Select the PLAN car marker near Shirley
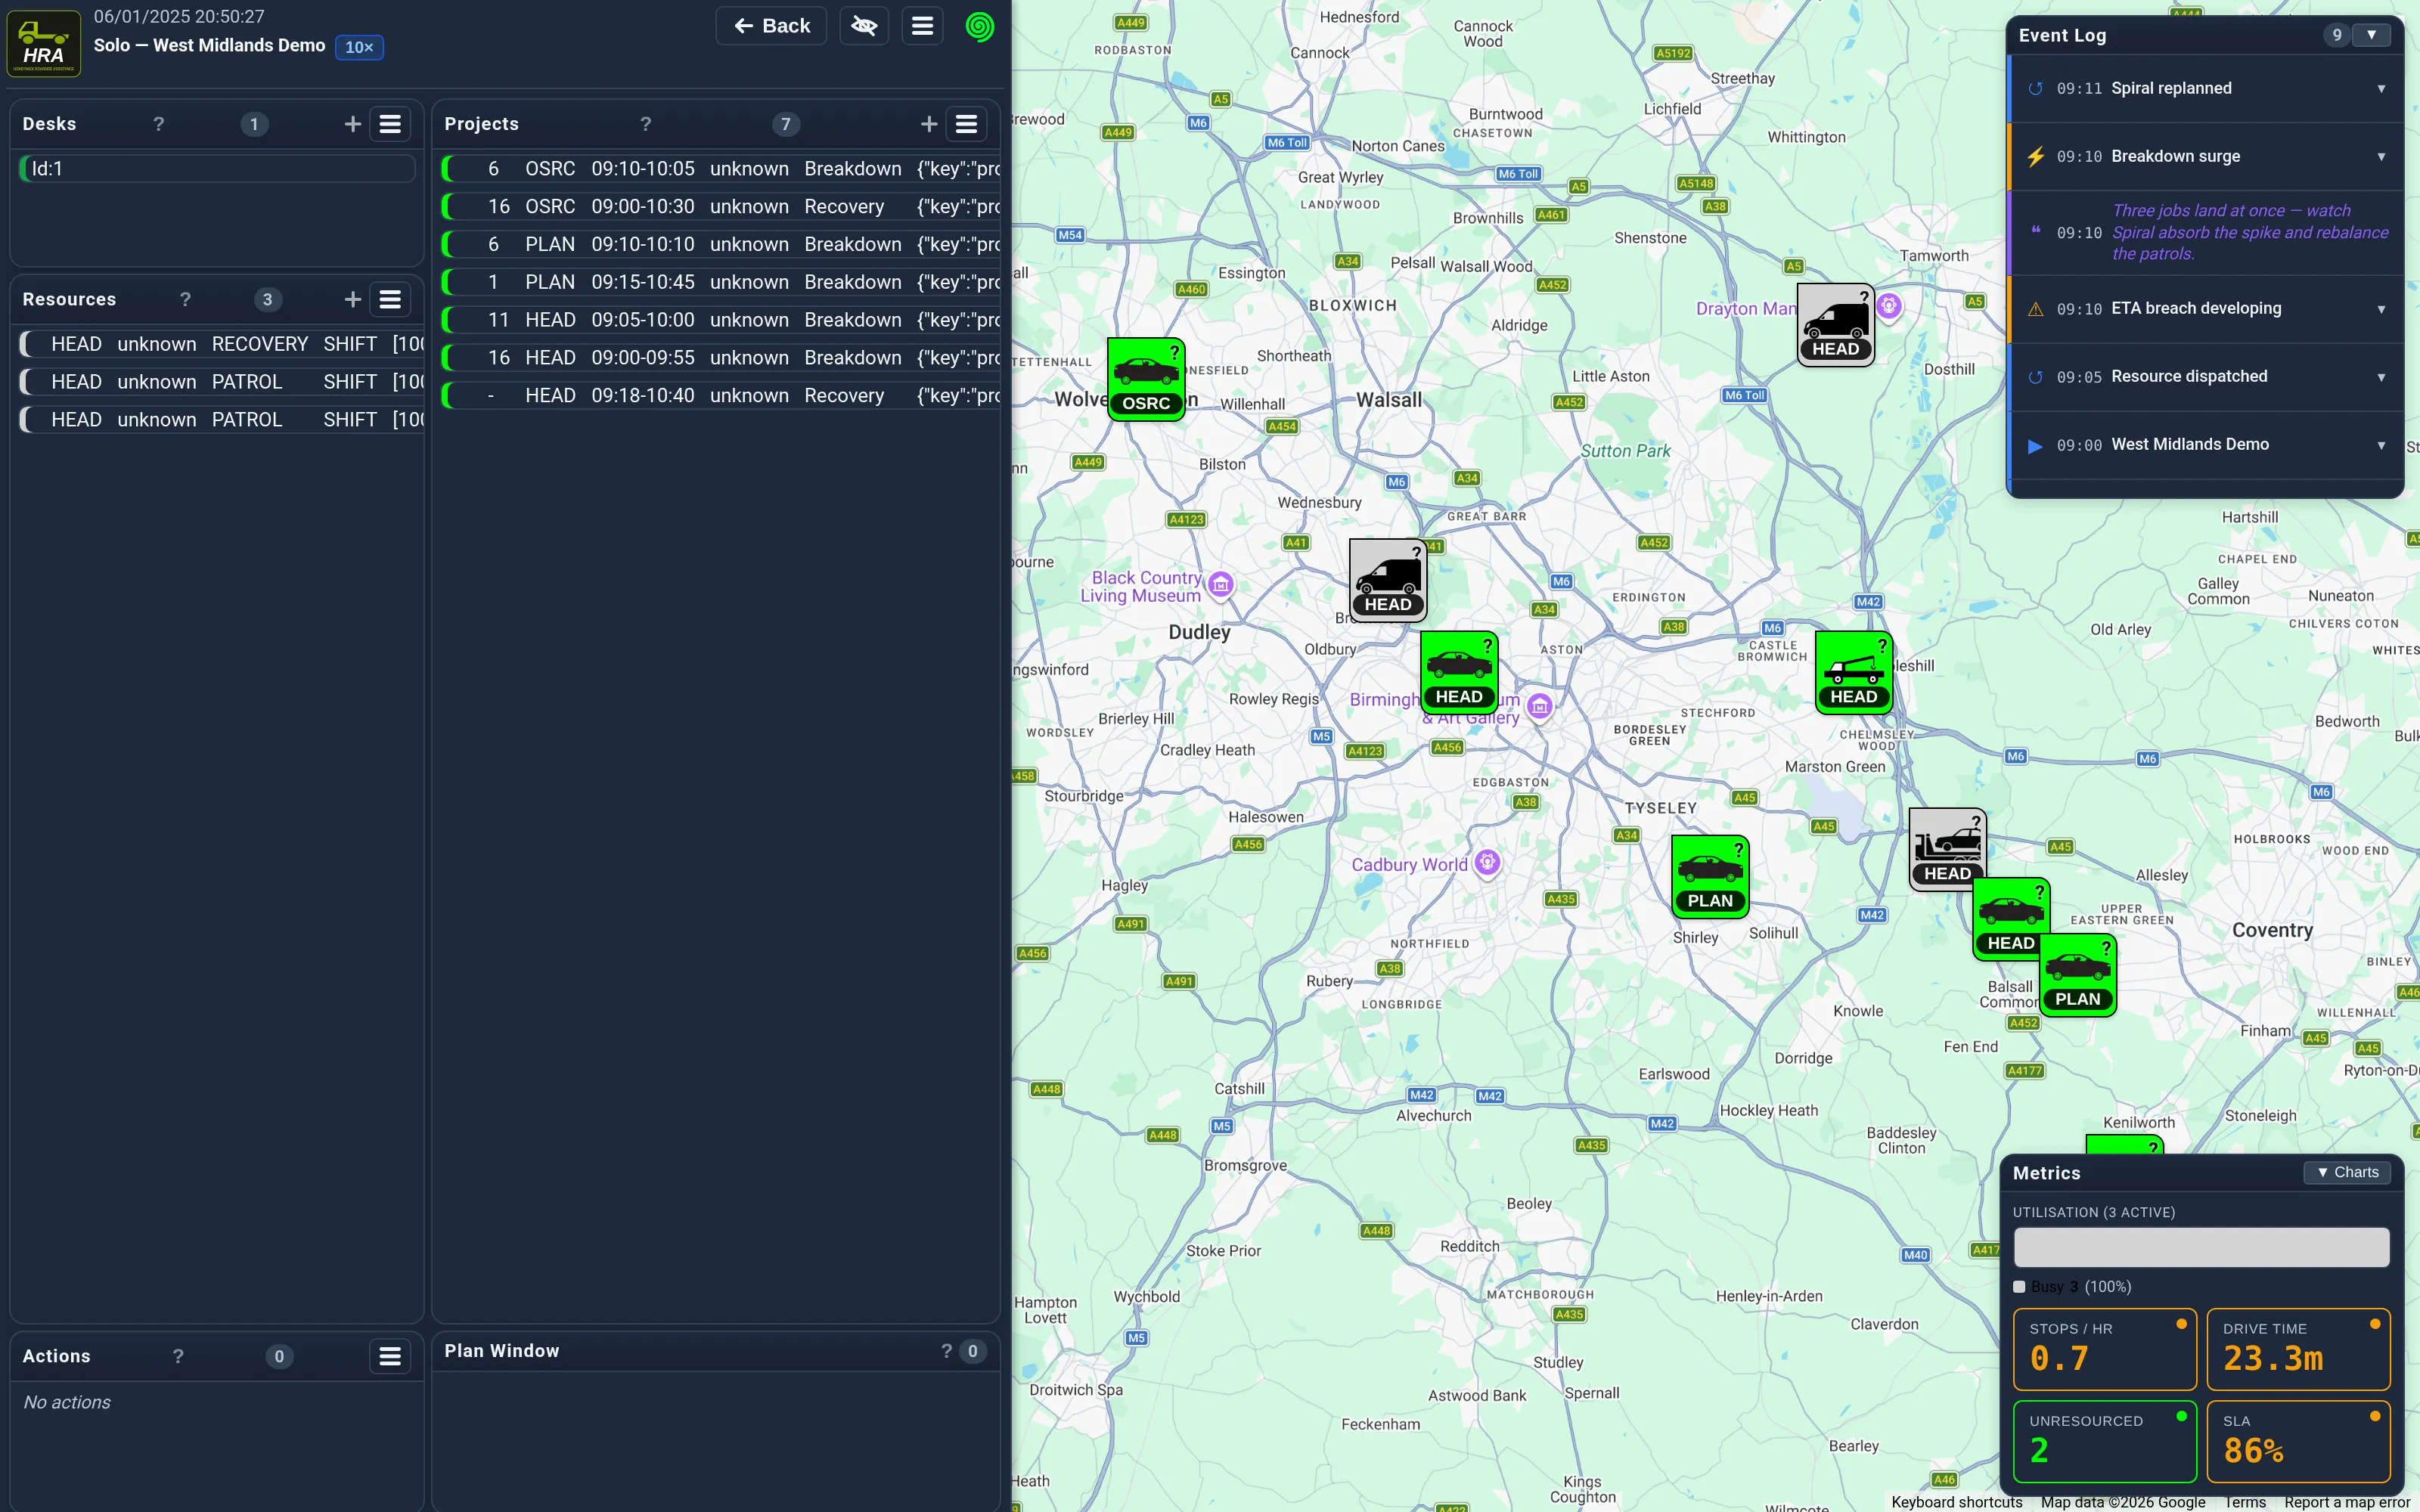Image resolution: width=2420 pixels, height=1512 pixels. click(1710, 876)
